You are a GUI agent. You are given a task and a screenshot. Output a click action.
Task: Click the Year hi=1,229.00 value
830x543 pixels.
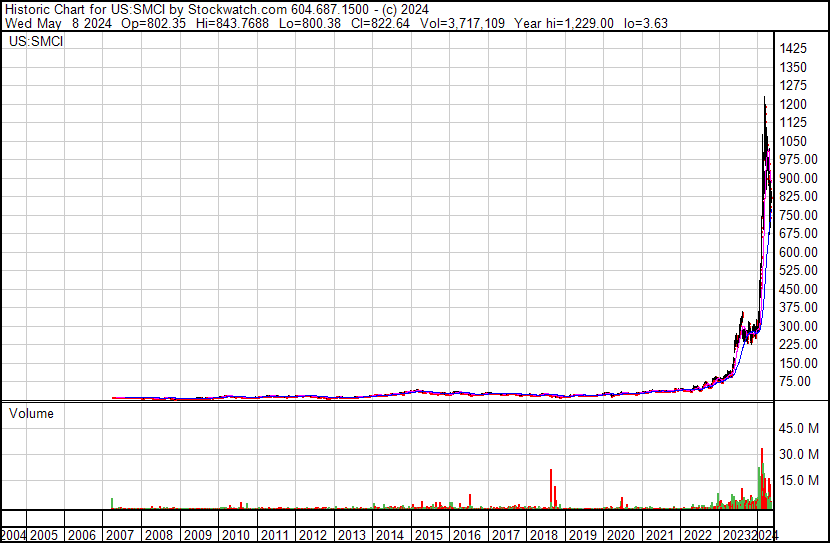564,23
